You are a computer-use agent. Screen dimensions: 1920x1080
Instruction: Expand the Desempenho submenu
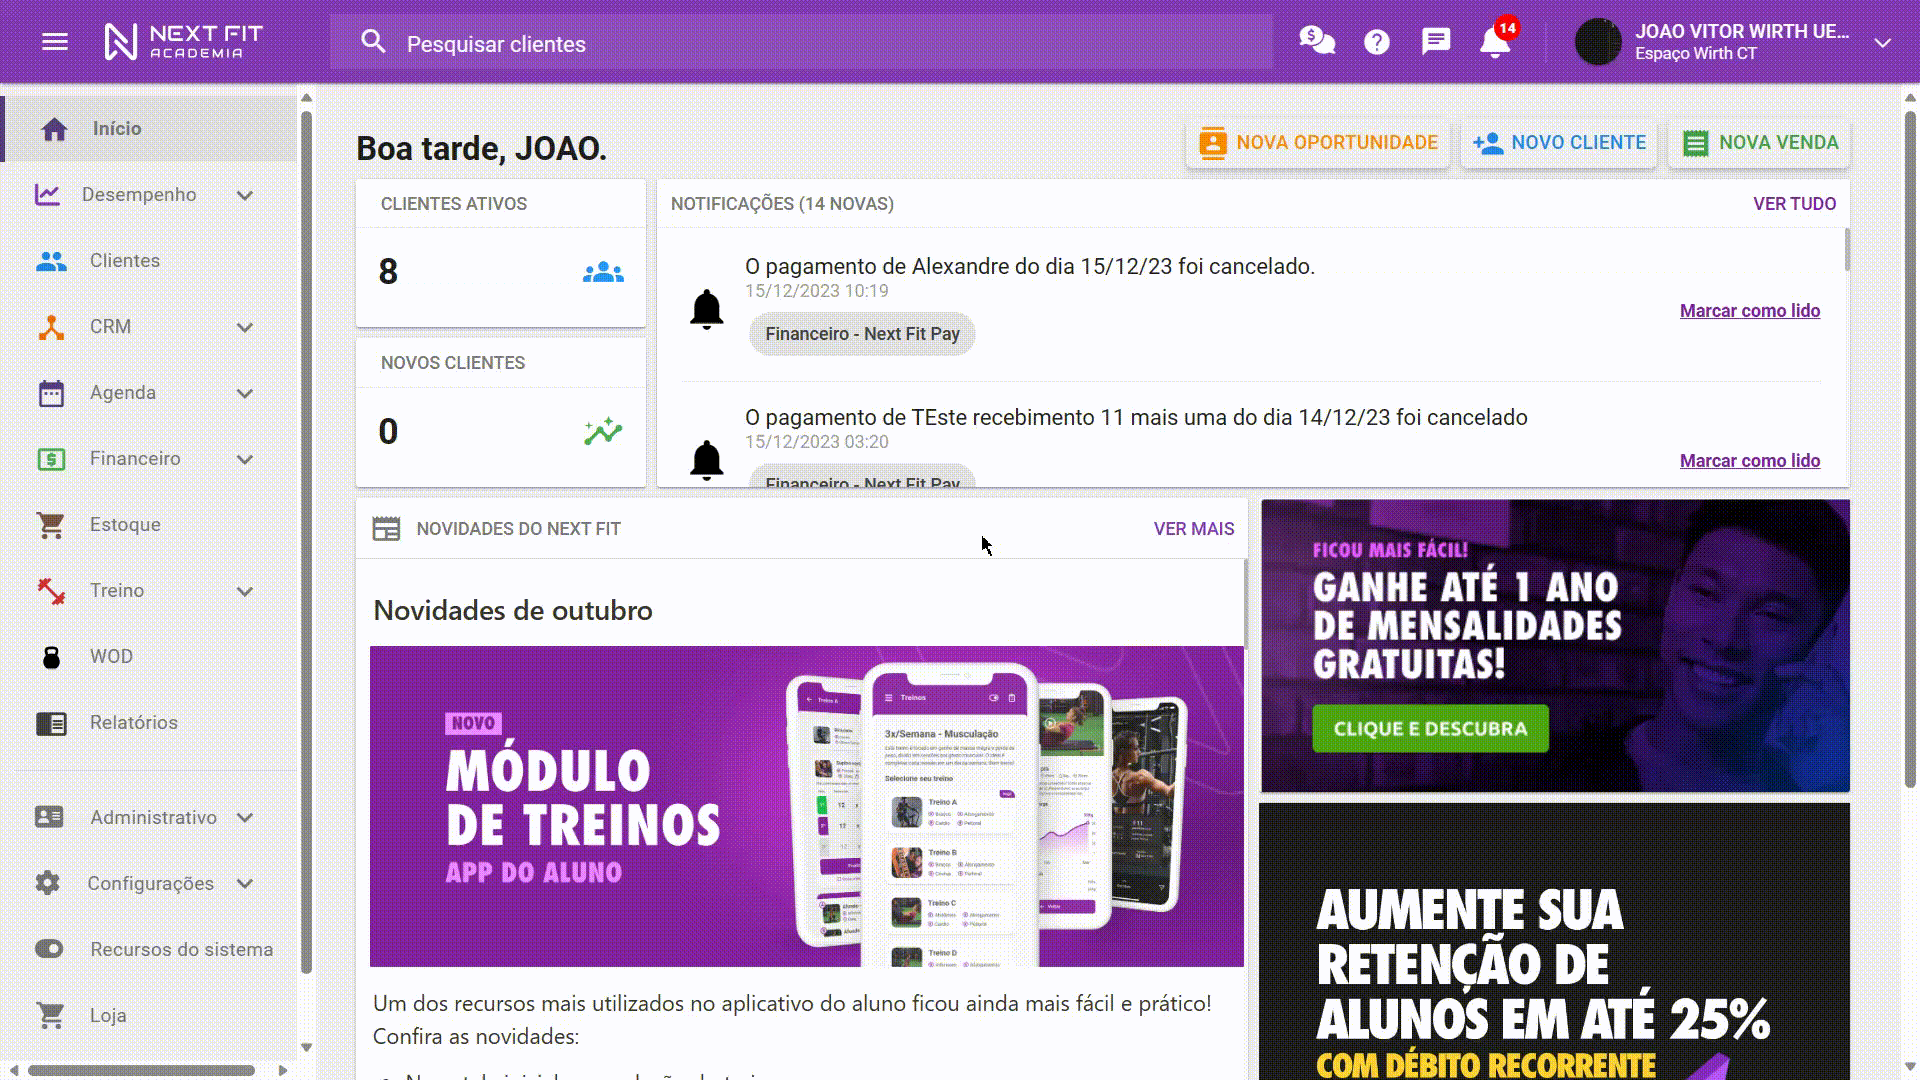245,195
